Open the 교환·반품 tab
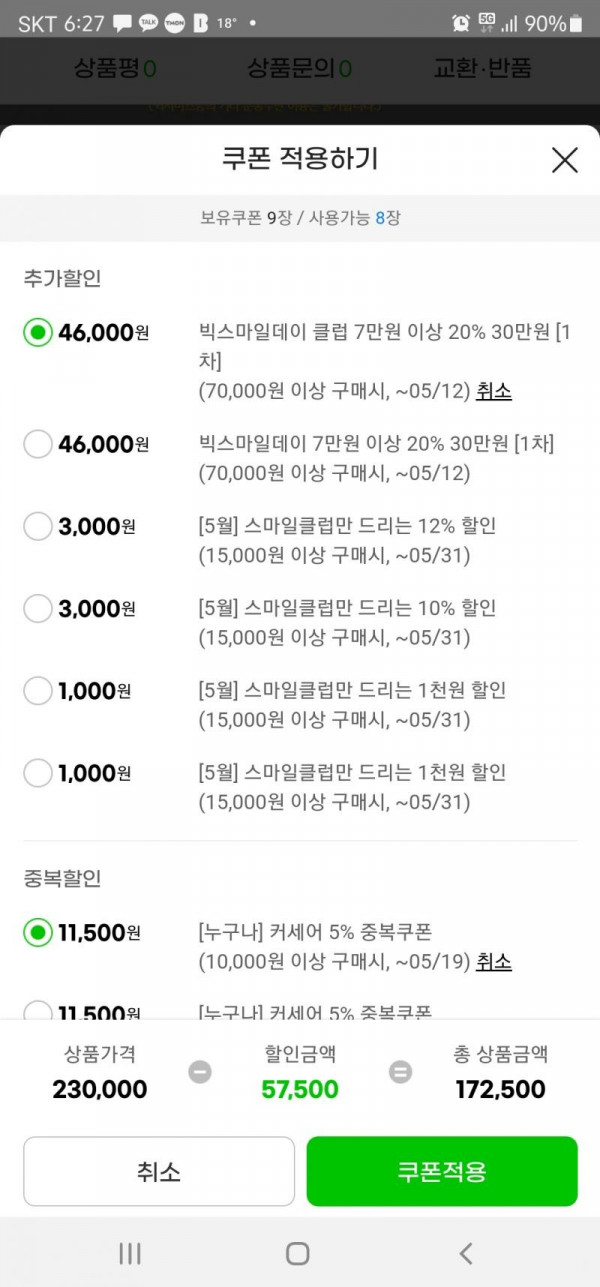Viewport: 600px width, 1287px height. click(482, 68)
